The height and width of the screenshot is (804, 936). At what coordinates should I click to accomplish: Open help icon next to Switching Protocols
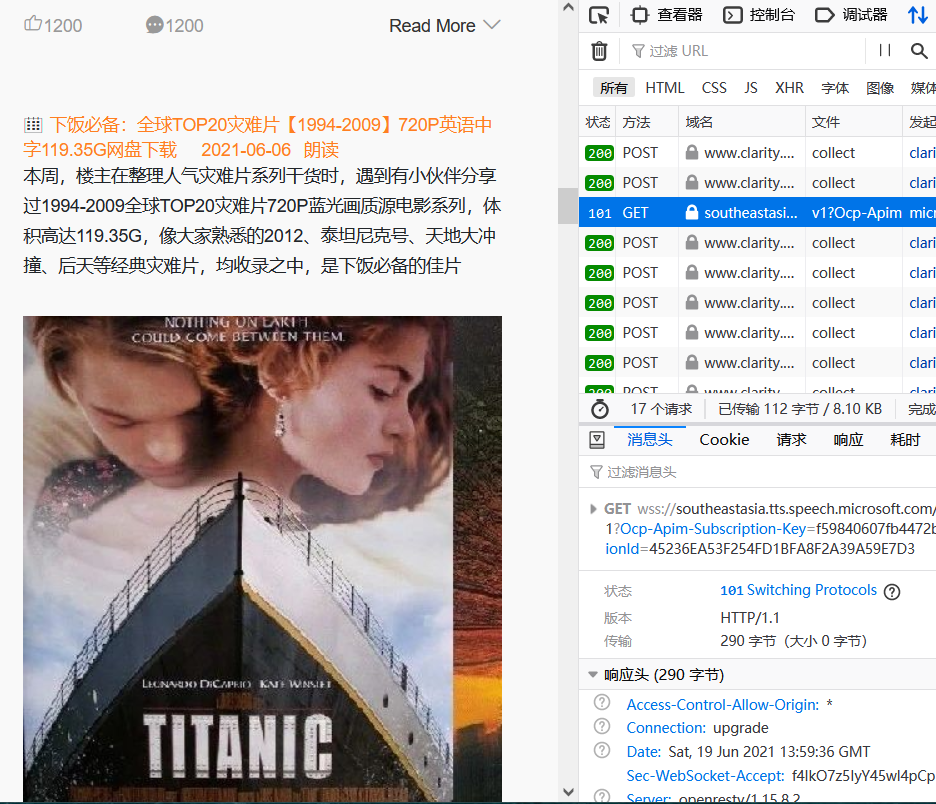tap(892, 592)
